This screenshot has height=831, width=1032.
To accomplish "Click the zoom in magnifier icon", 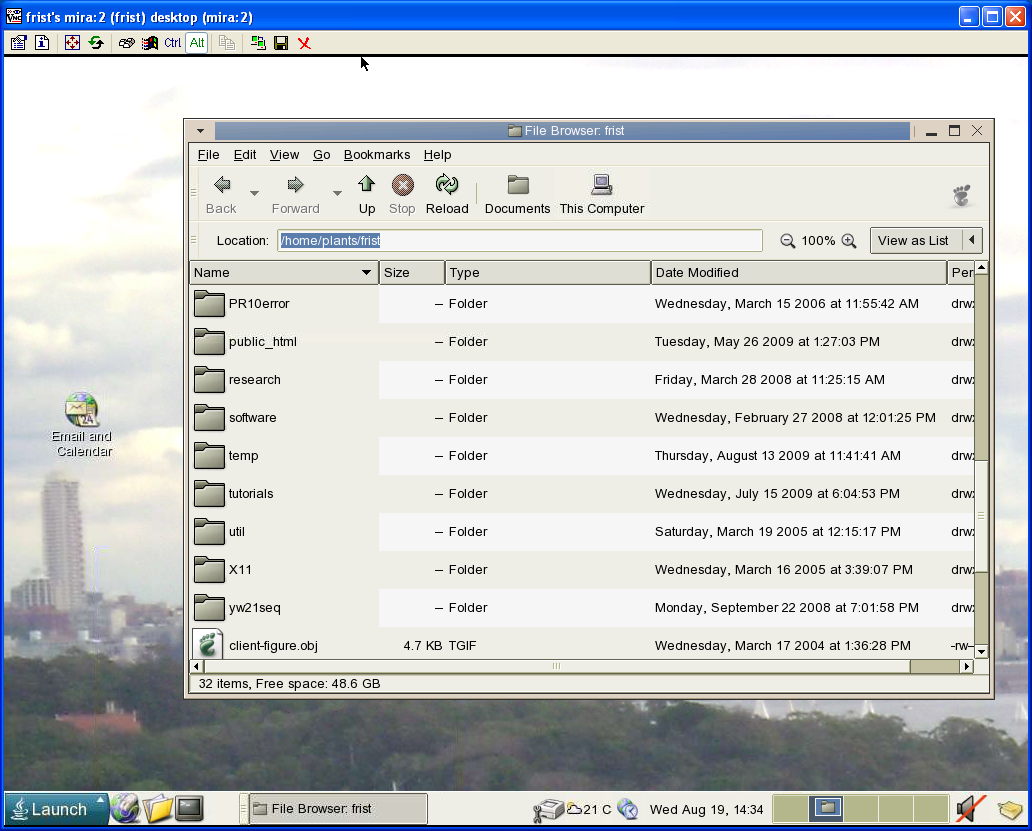I will click(849, 241).
